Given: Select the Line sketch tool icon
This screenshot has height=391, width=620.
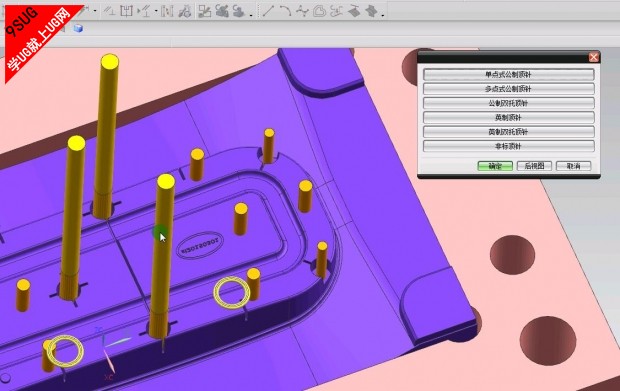Looking at the screenshot, I should (x=268, y=11).
